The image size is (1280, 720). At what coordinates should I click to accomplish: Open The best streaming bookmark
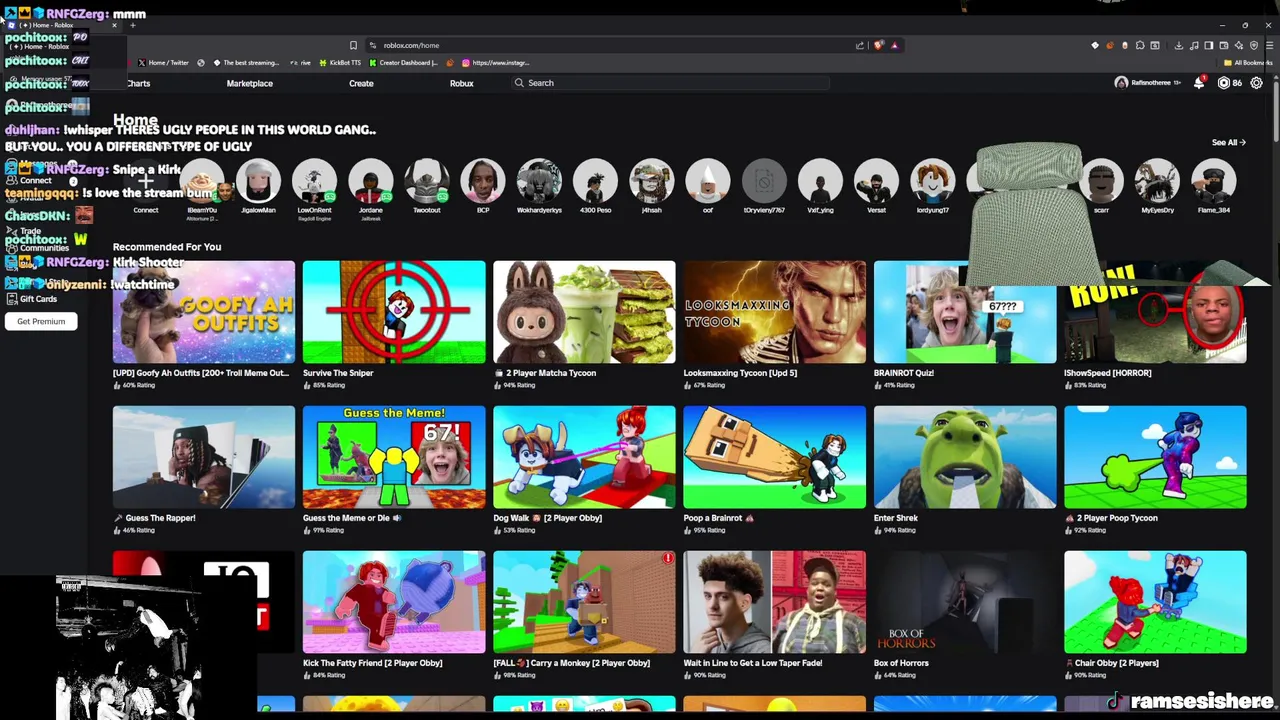tap(246, 62)
